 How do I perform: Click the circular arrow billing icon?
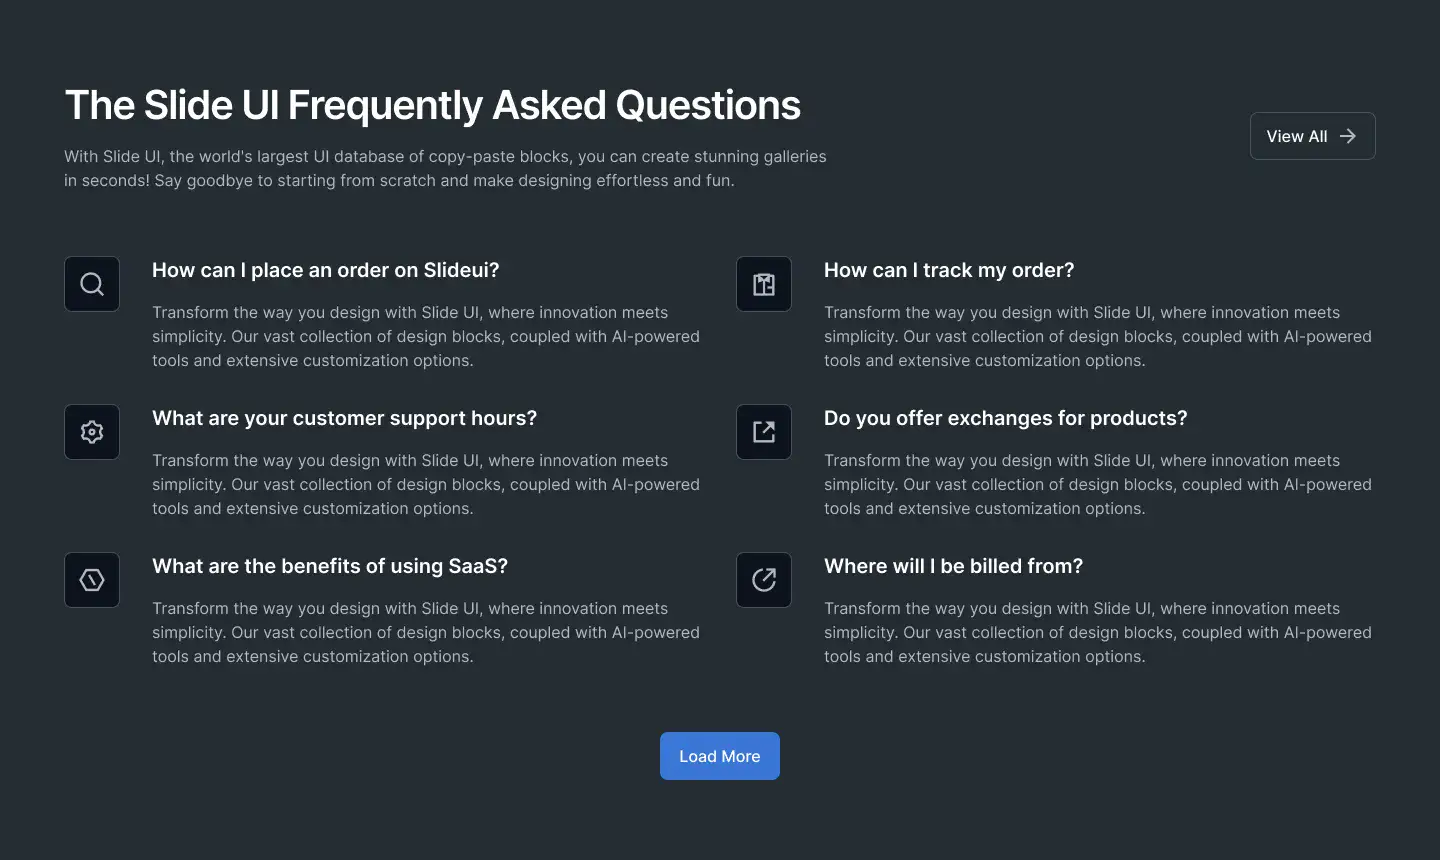[x=764, y=580]
